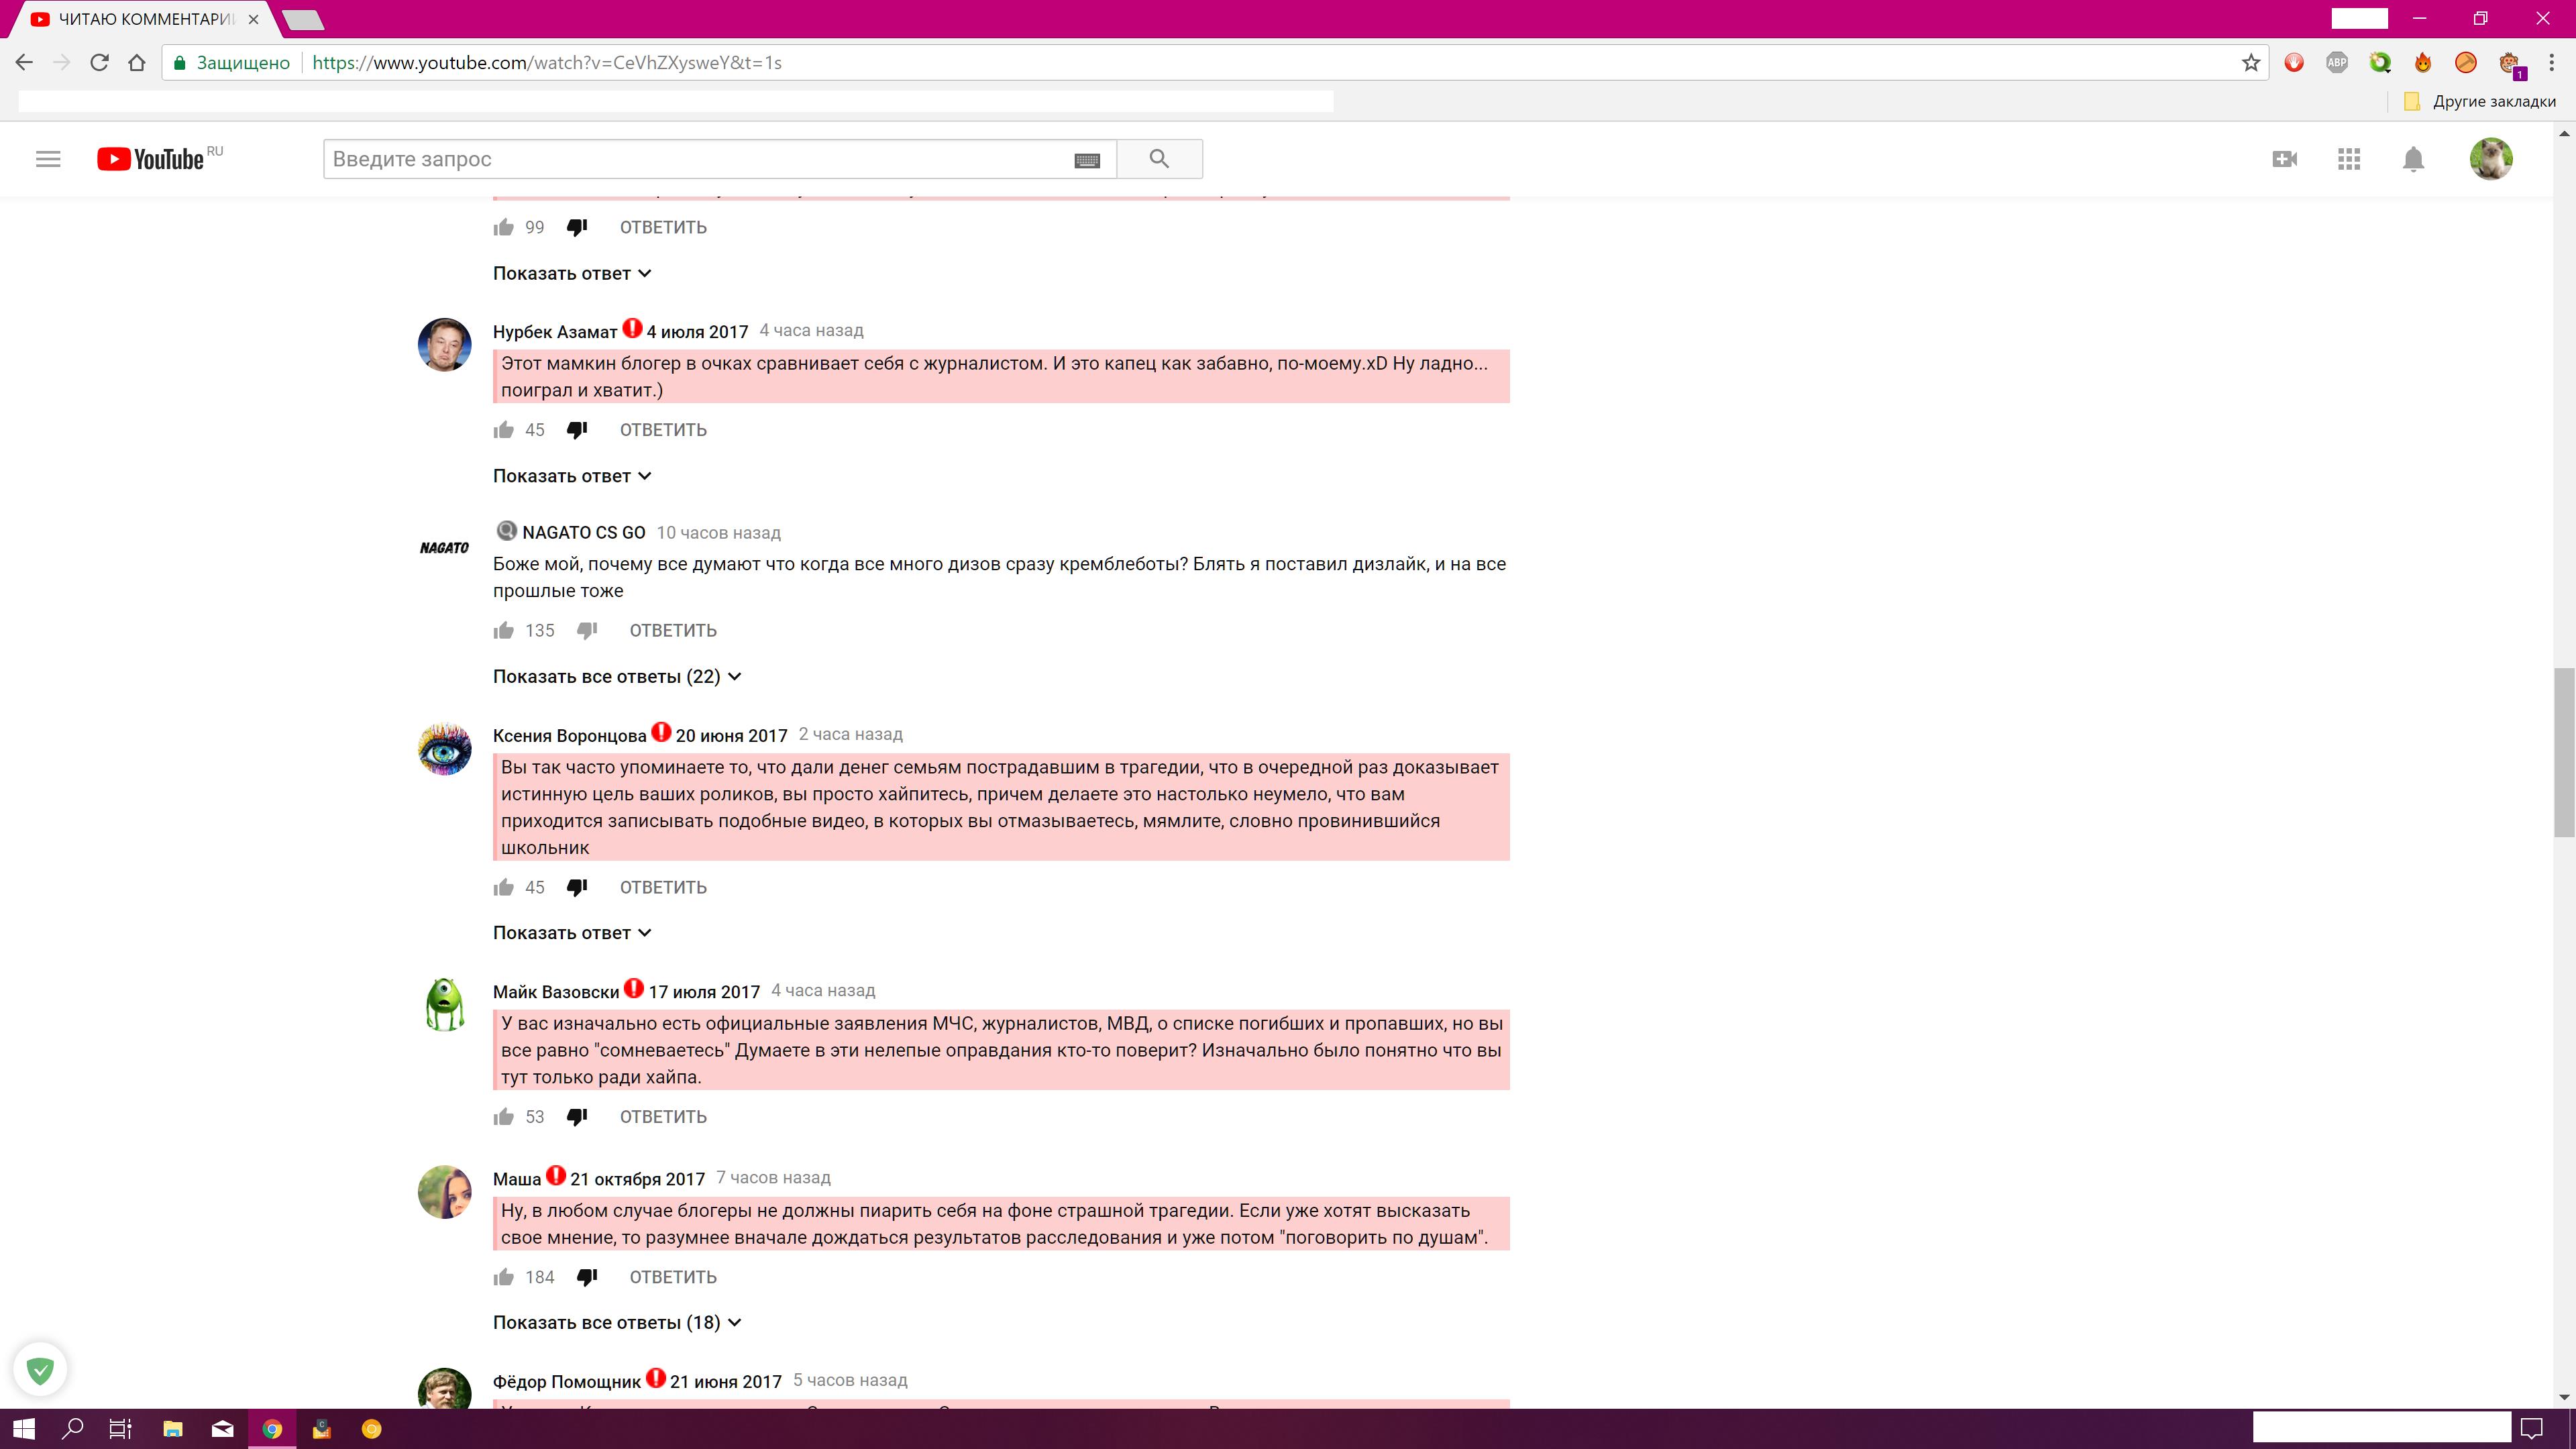The height and width of the screenshot is (1449, 2576).
Task: Open Ксения Воронцова's channel name link
Action: tap(570, 736)
